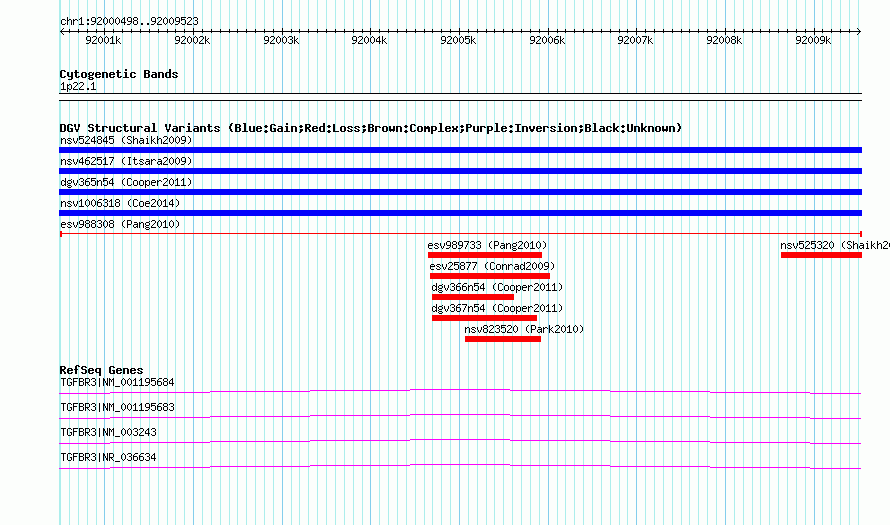Select the dgv366n54 (Cooper2011) label
The width and height of the screenshot is (890, 525).
[x=497, y=287]
